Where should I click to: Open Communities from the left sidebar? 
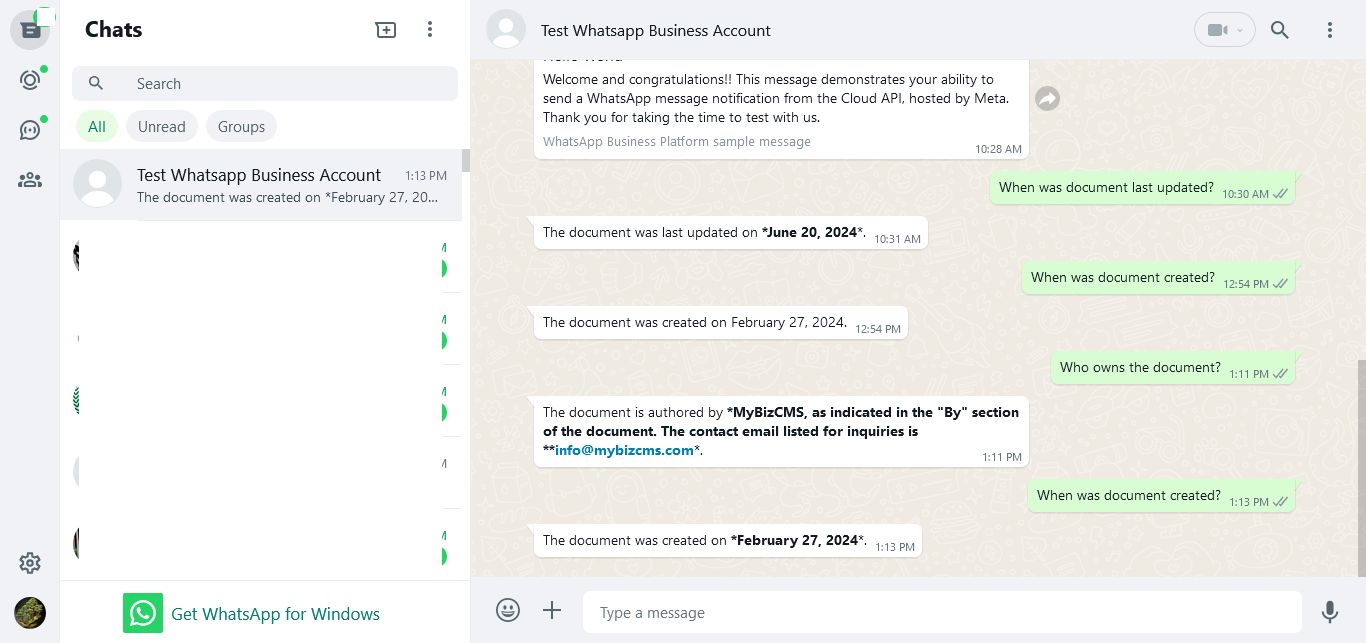click(x=30, y=180)
